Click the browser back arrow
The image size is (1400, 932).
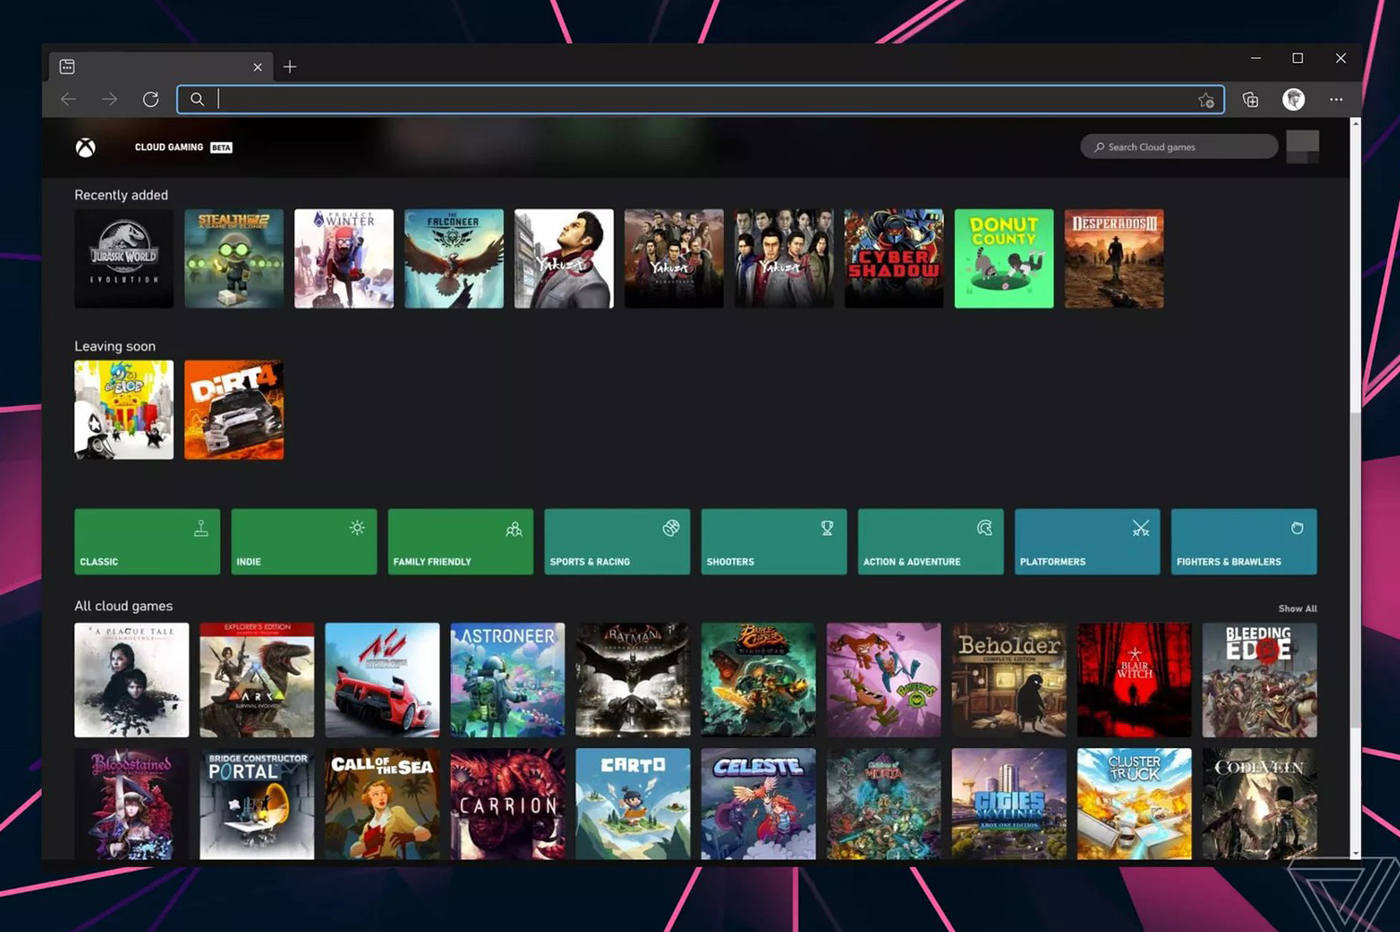(x=68, y=99)
